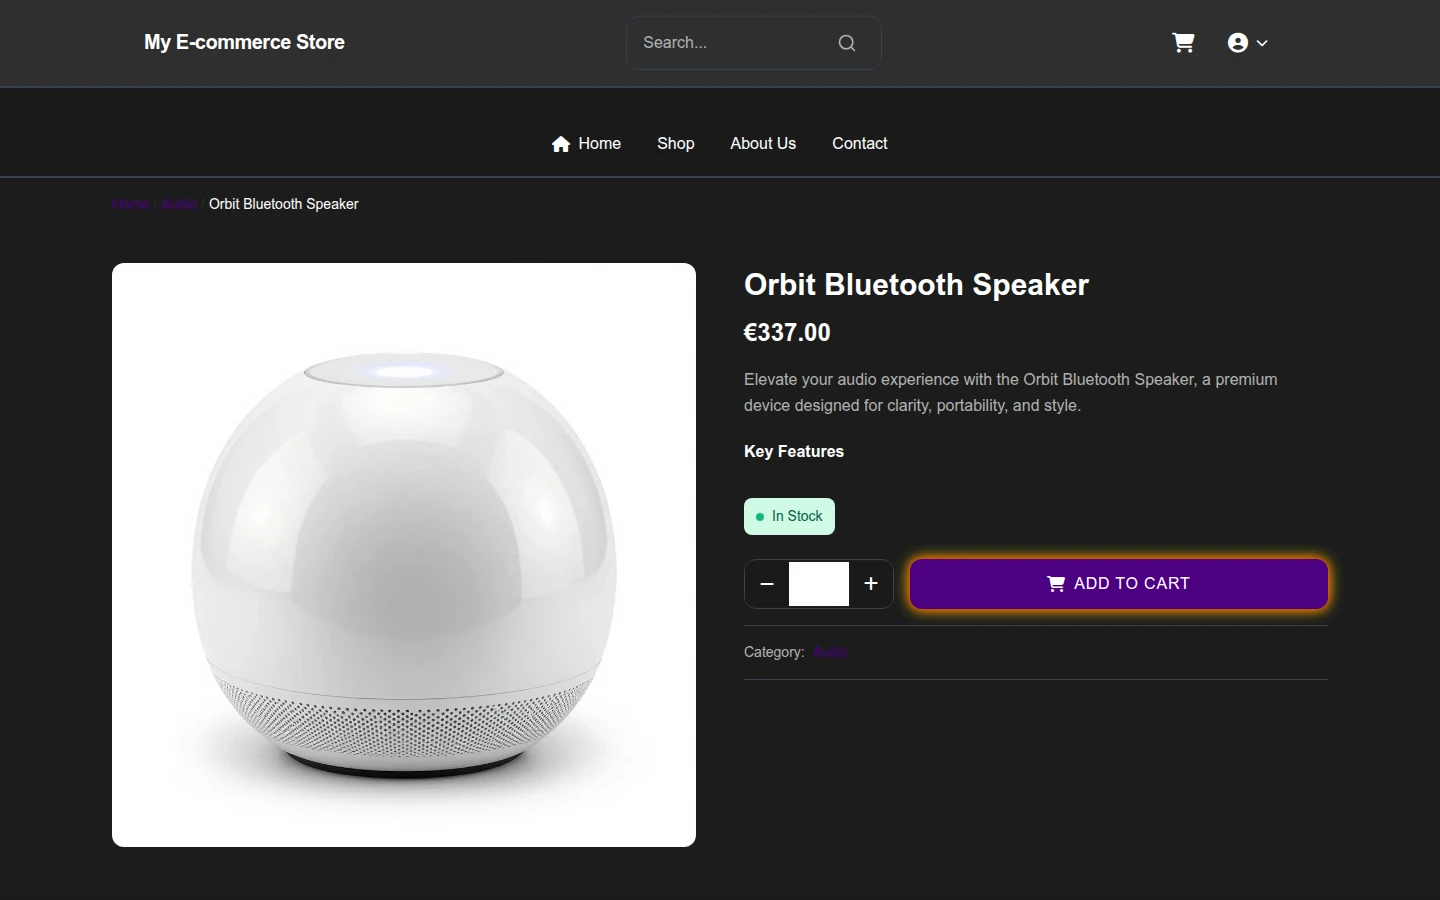Decrease quantity with the minus button

[x=767, y=584]
